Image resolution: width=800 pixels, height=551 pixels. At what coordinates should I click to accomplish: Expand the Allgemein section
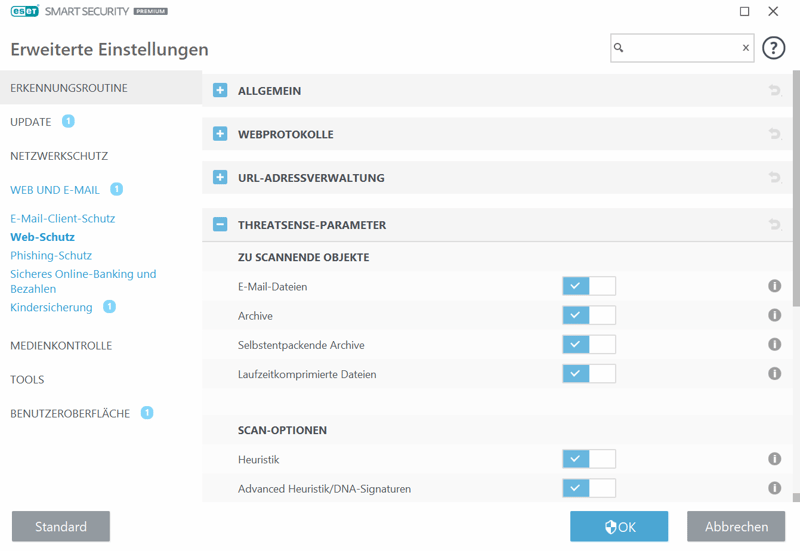(x=220, y=91)
